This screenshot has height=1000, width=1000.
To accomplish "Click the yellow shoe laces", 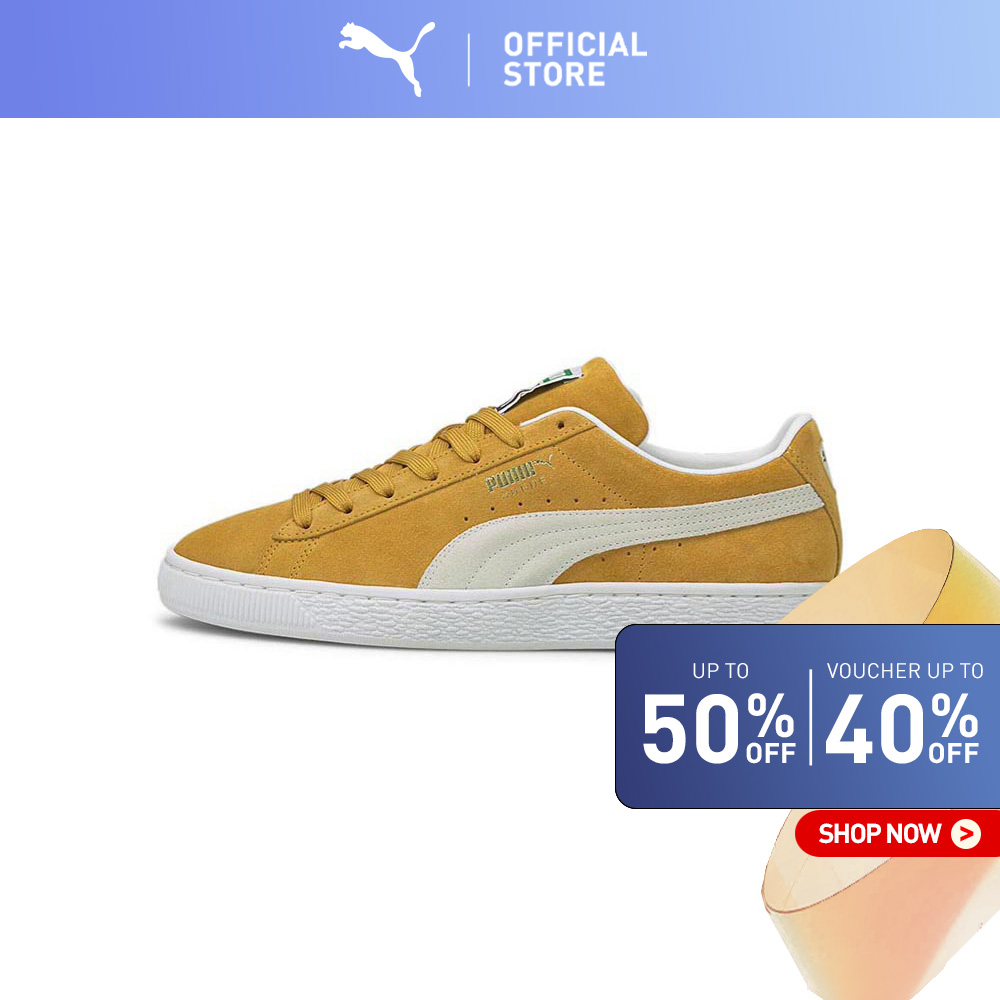I will 408,466.
